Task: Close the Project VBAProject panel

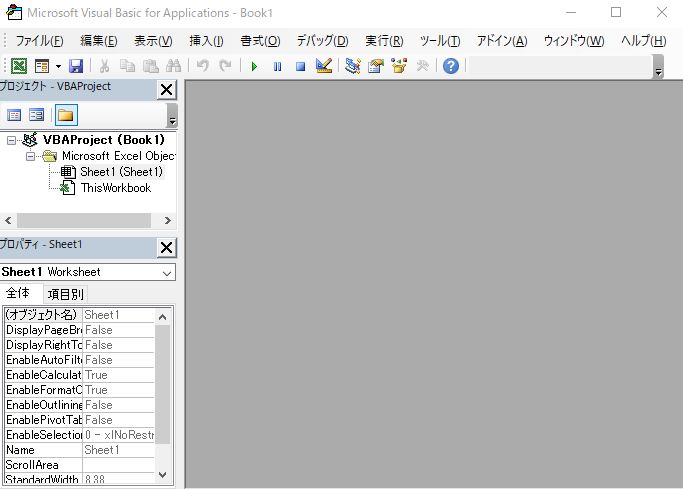Action: 166,90
